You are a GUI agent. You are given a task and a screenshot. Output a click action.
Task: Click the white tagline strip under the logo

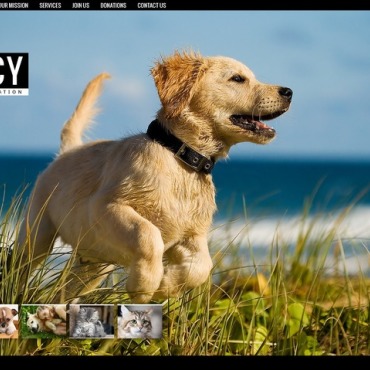point(14,92)
